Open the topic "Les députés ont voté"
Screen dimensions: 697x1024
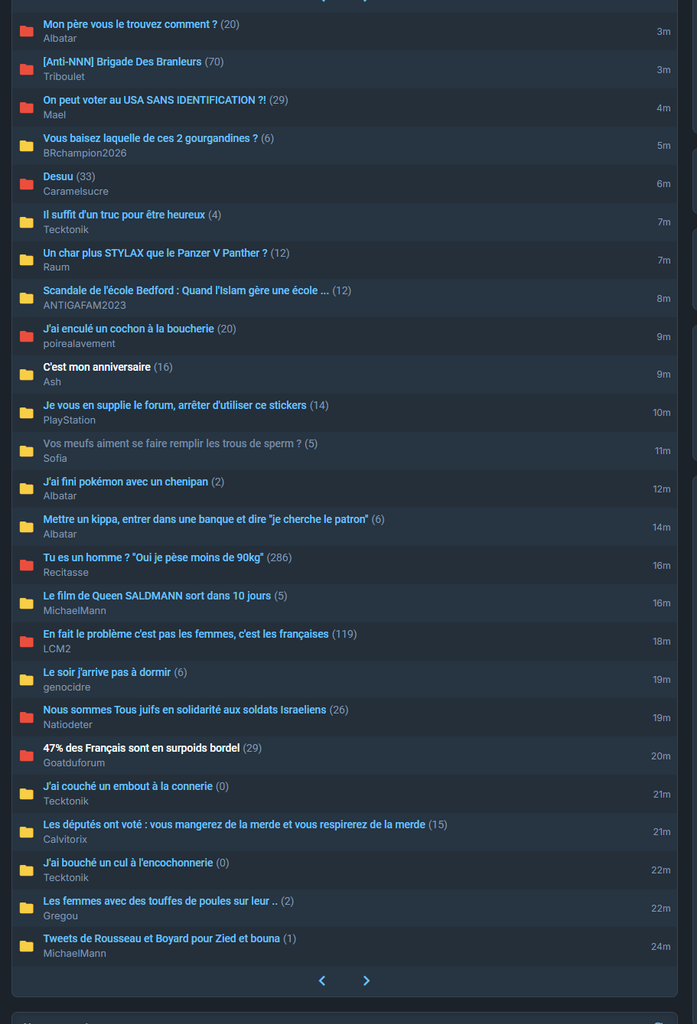point(234,824)
